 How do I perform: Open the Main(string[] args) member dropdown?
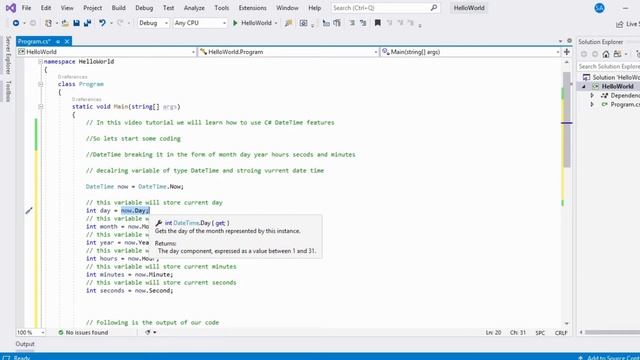tap(470, 52)
